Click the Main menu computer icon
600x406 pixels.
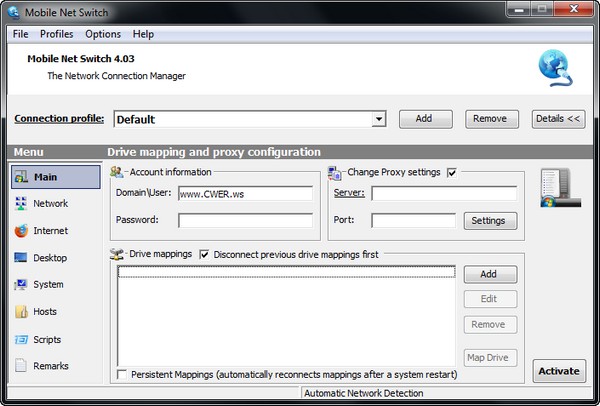click(x=21, y=177)
